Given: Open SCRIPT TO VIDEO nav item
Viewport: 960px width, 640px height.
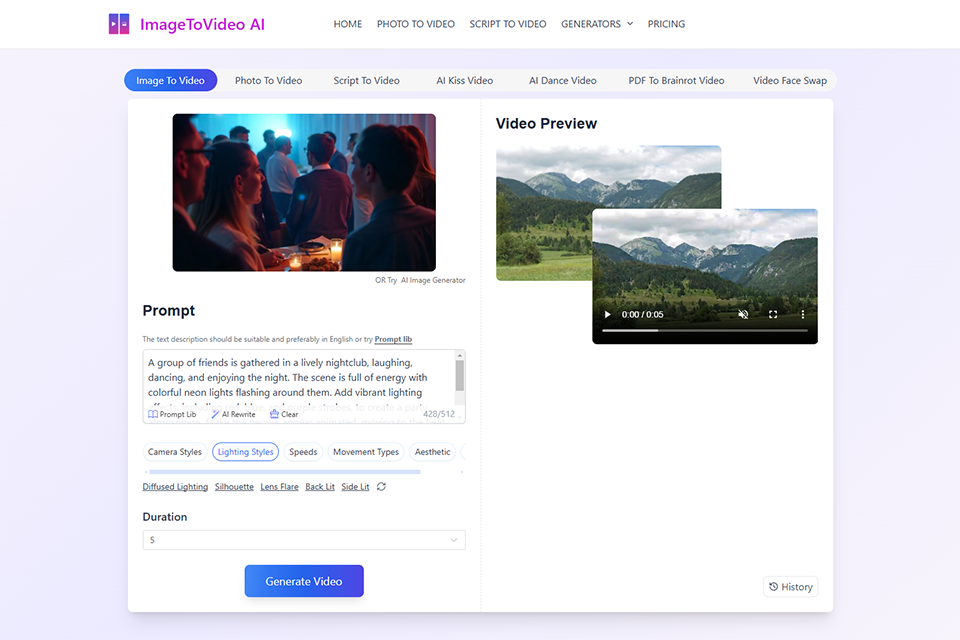Looking at the screenshot, I should point(508,24).
